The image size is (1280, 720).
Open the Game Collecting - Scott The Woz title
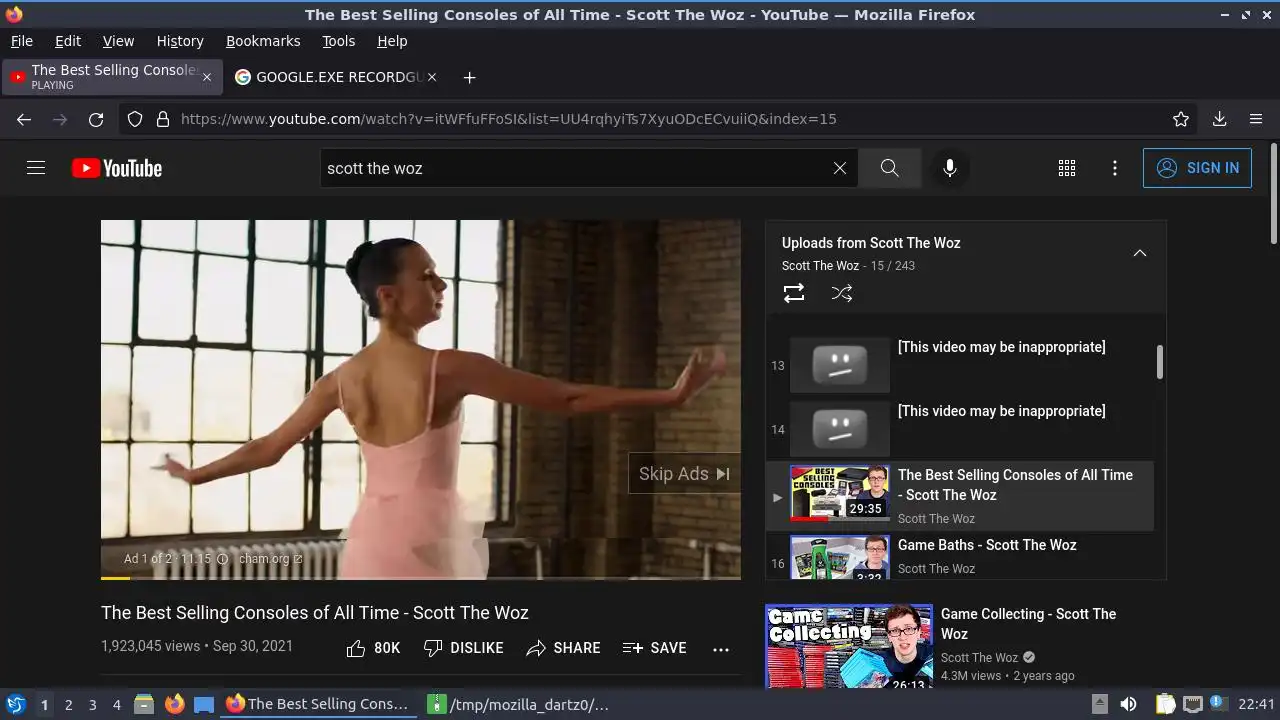[1028, 624]
